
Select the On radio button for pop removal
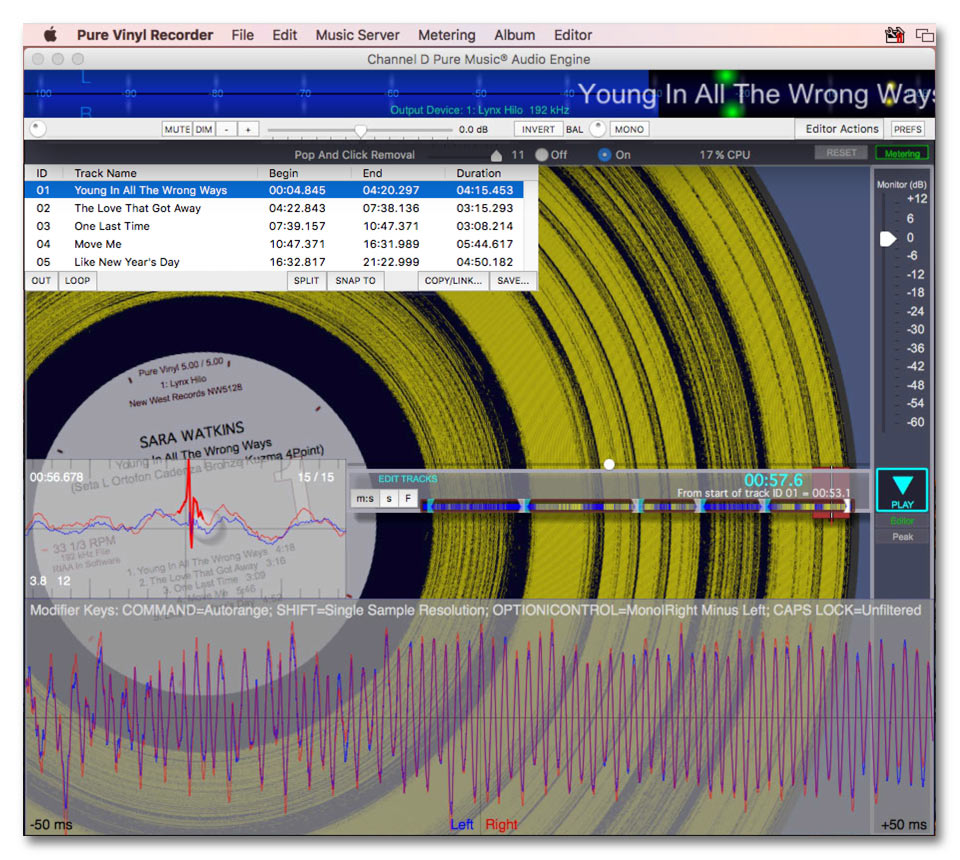coord(604,155)
